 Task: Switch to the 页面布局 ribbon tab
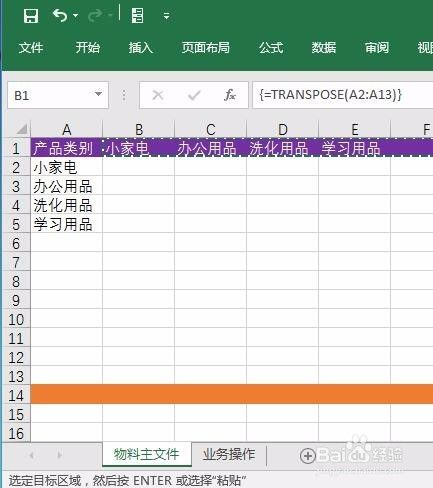point(206,47)
